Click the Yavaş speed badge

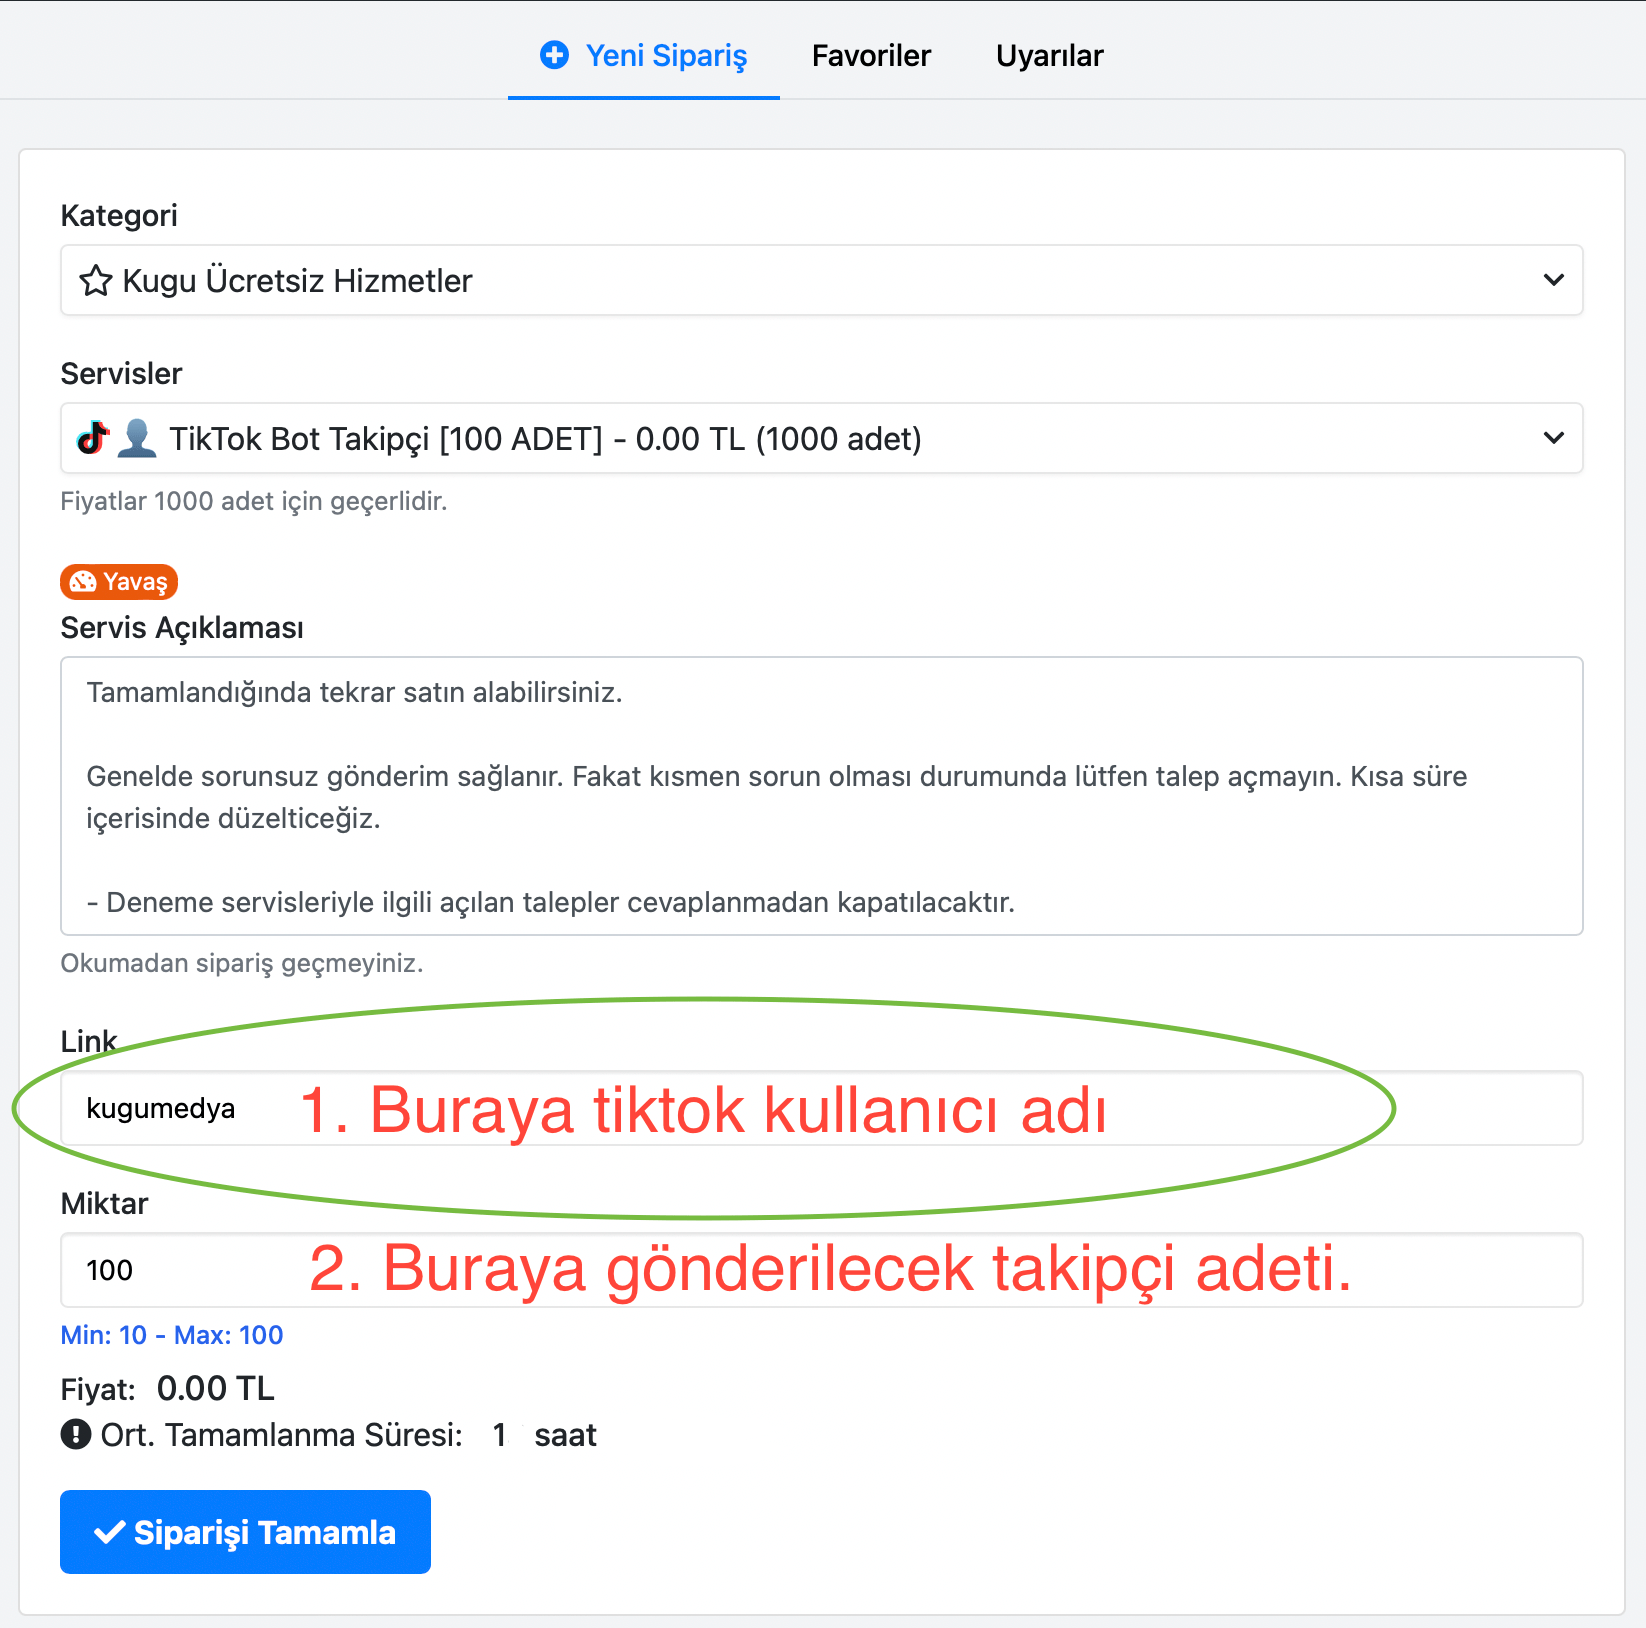point(119,582)
